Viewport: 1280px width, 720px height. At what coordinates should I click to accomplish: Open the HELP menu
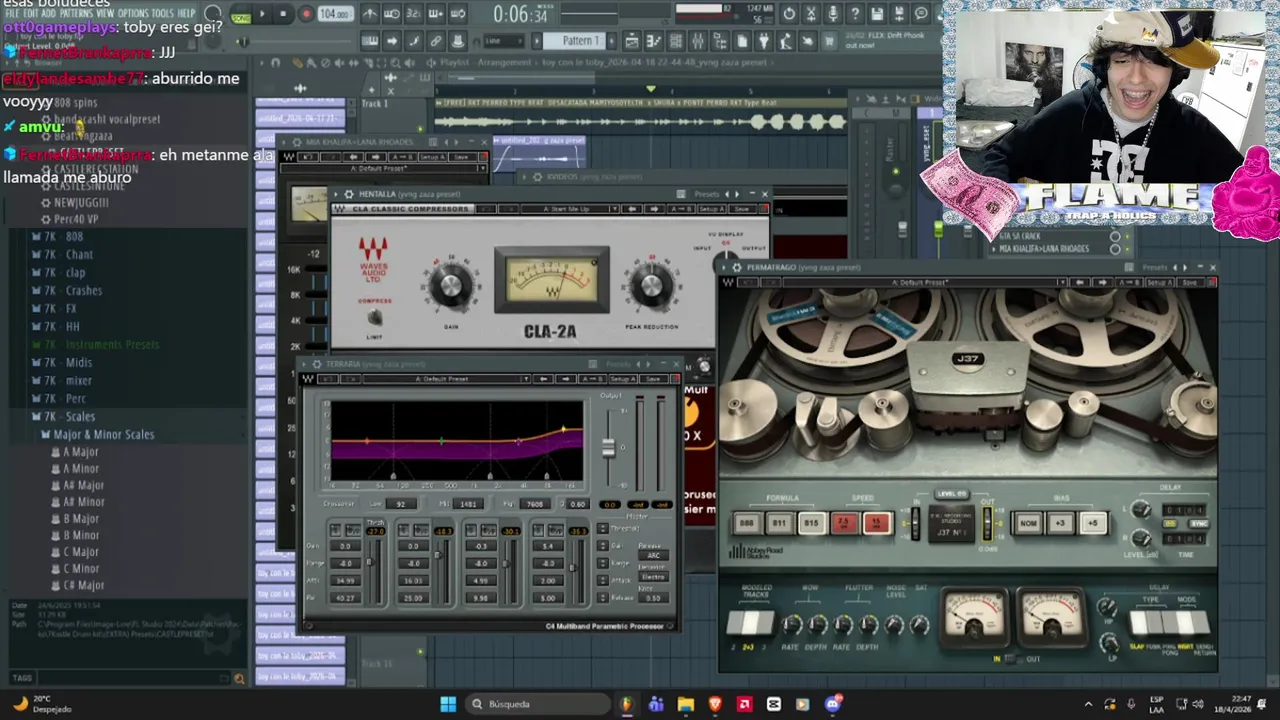click(x=186, y=13)
